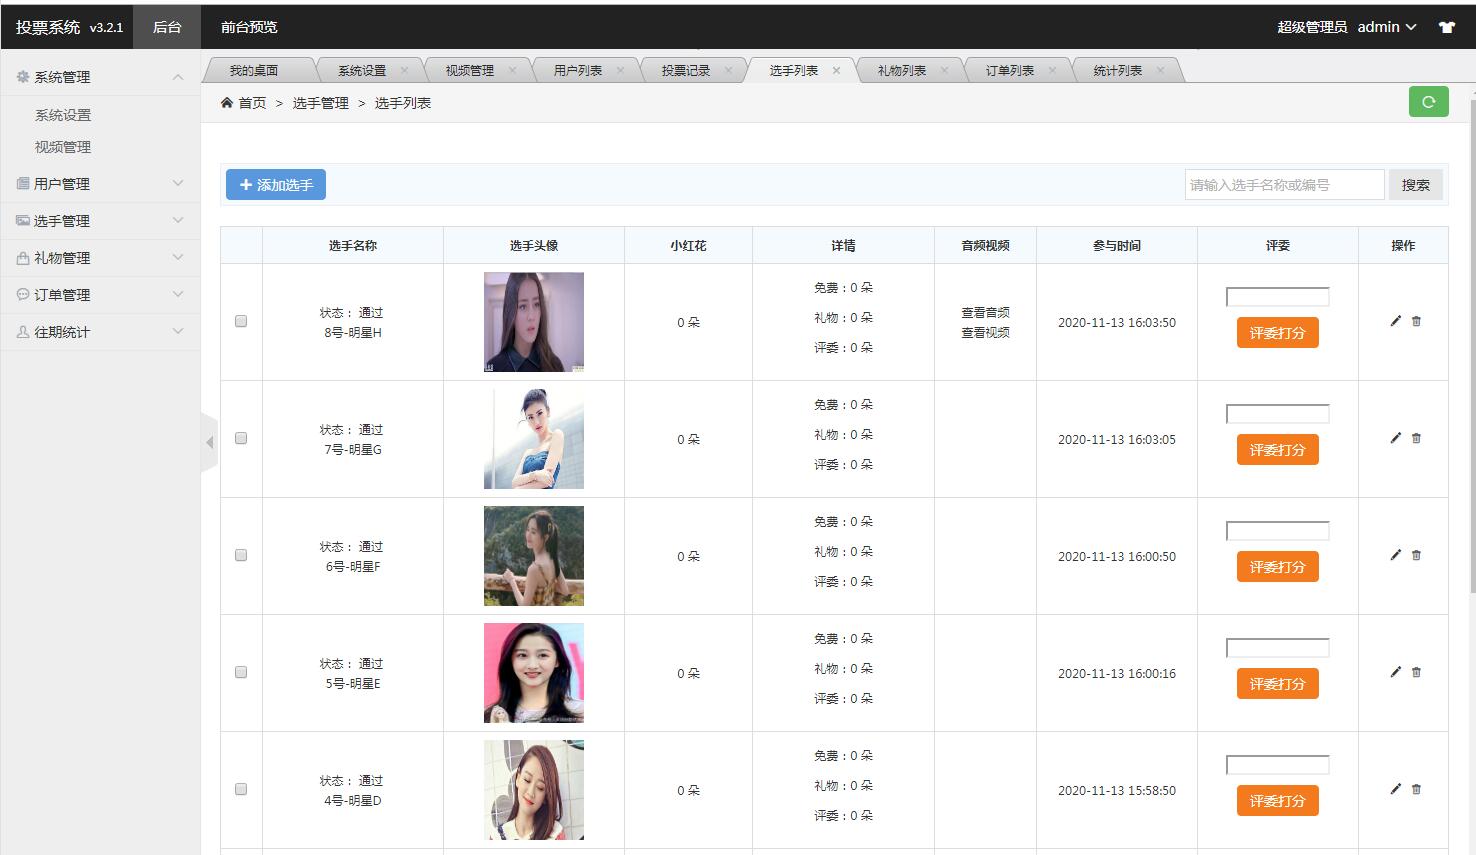Click the trash icon for 5号-明星E
1476x855 pixels.
coord(1416,672)
